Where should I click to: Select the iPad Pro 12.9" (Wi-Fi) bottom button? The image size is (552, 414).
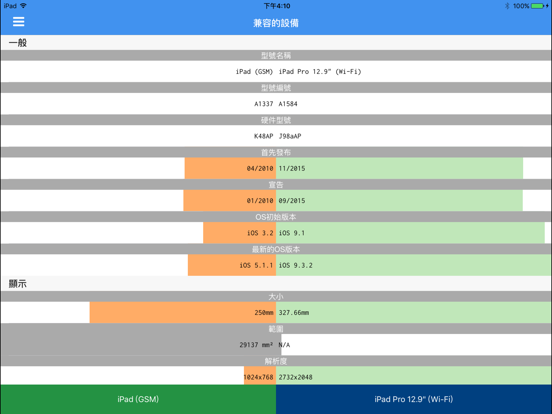click(x=414, y=399)
